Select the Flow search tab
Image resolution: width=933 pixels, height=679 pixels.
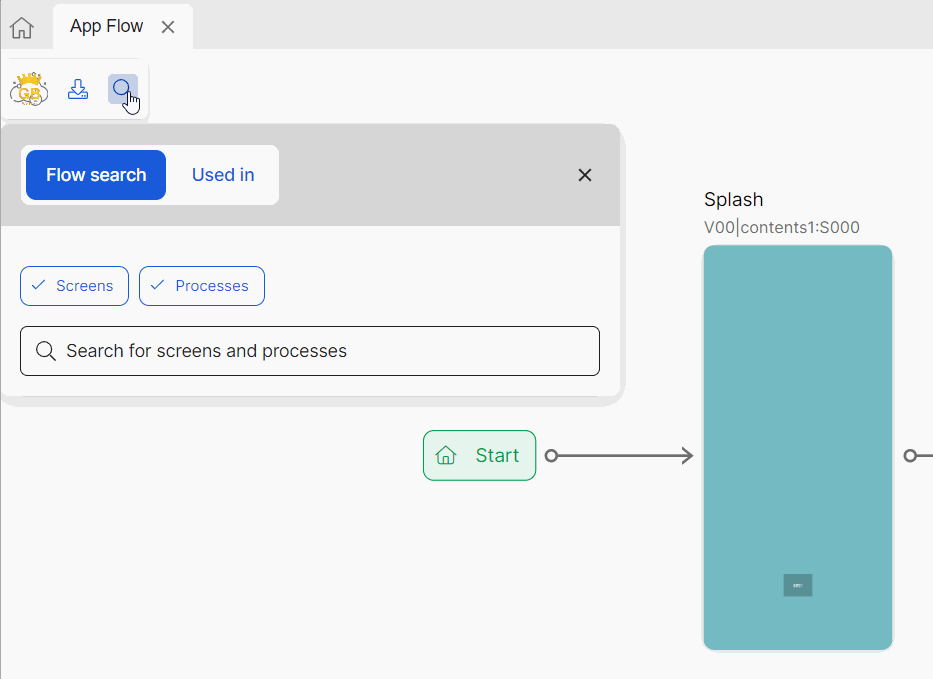coord(96,175)
